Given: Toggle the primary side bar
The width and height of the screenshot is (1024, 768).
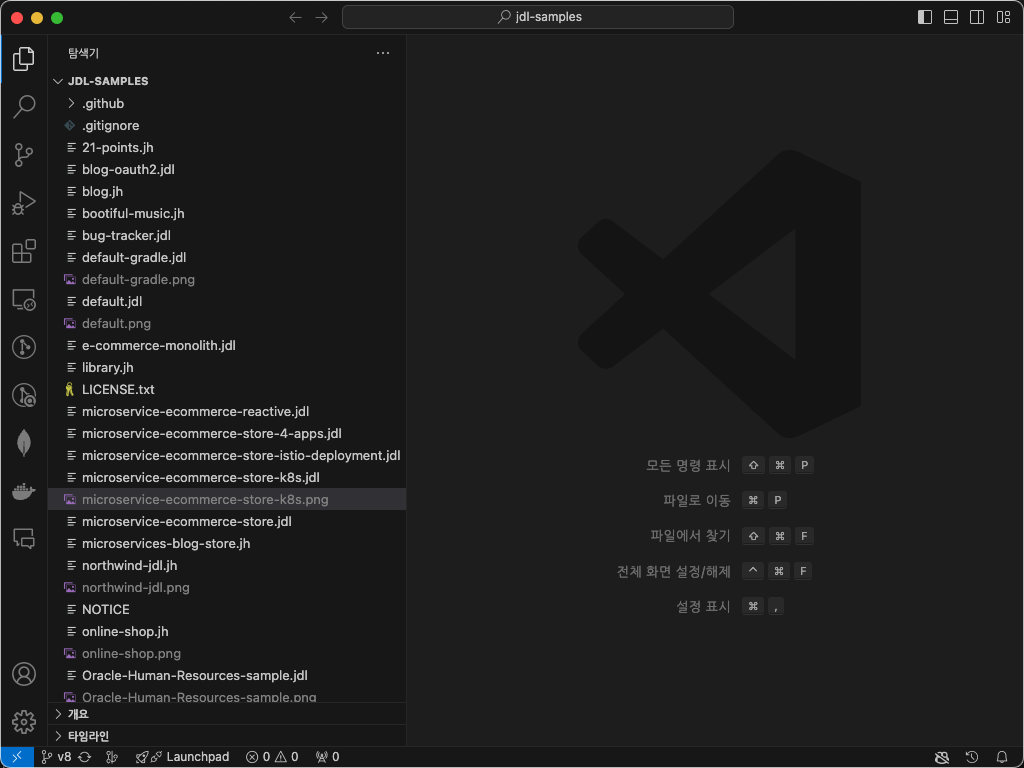Looking at the screenshot, I should coord(925,17).
